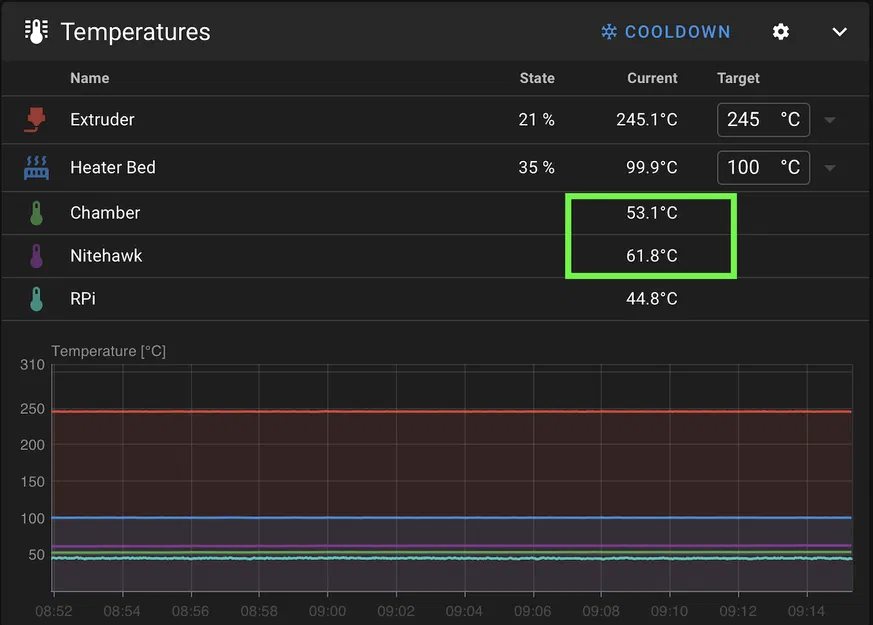
Task: Click the blue heater bed chart line
Action: [450, 518]
